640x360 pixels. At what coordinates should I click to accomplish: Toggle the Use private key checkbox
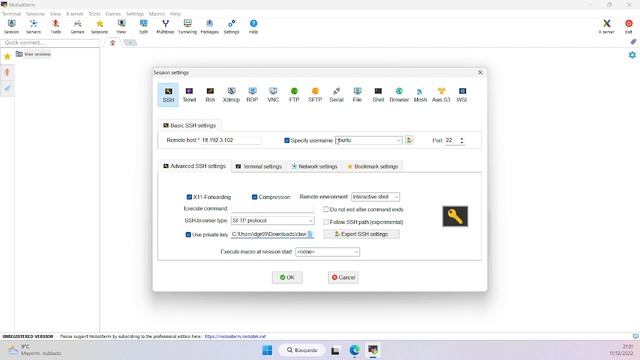(188, 234)
